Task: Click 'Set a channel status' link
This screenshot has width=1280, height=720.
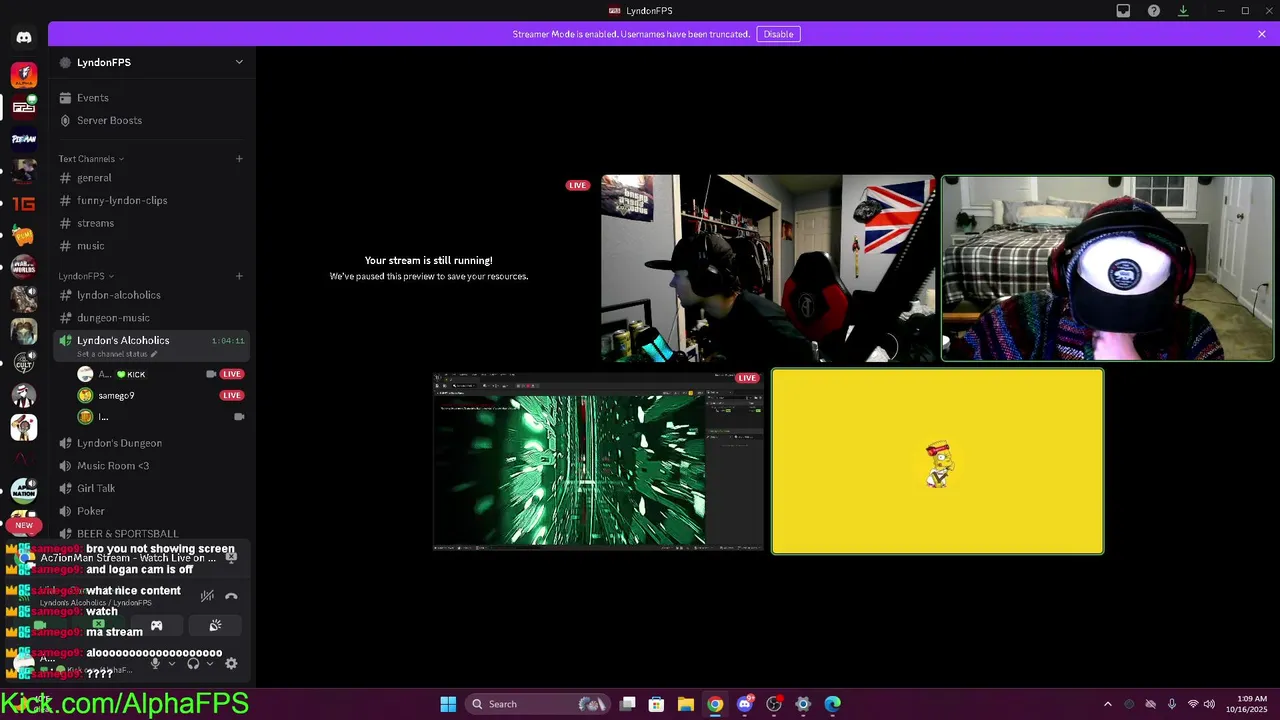Action: (117, 354)
